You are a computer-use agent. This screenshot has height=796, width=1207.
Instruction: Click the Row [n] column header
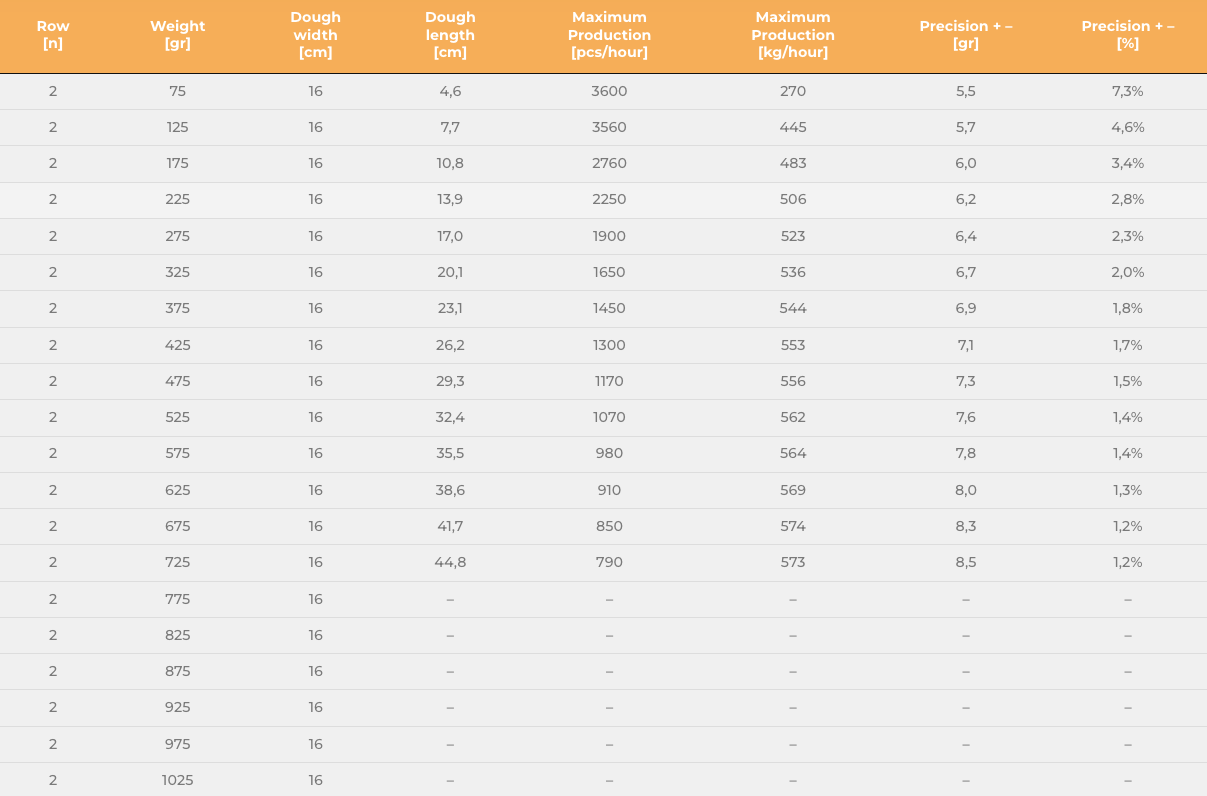[53, 35]
